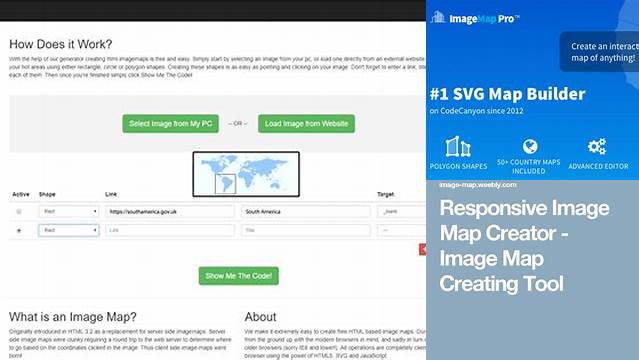Image resolution: width=639 pixels, height=360 pixels.
Task: Open Target dropdown in the South America row
Action: 401,212
